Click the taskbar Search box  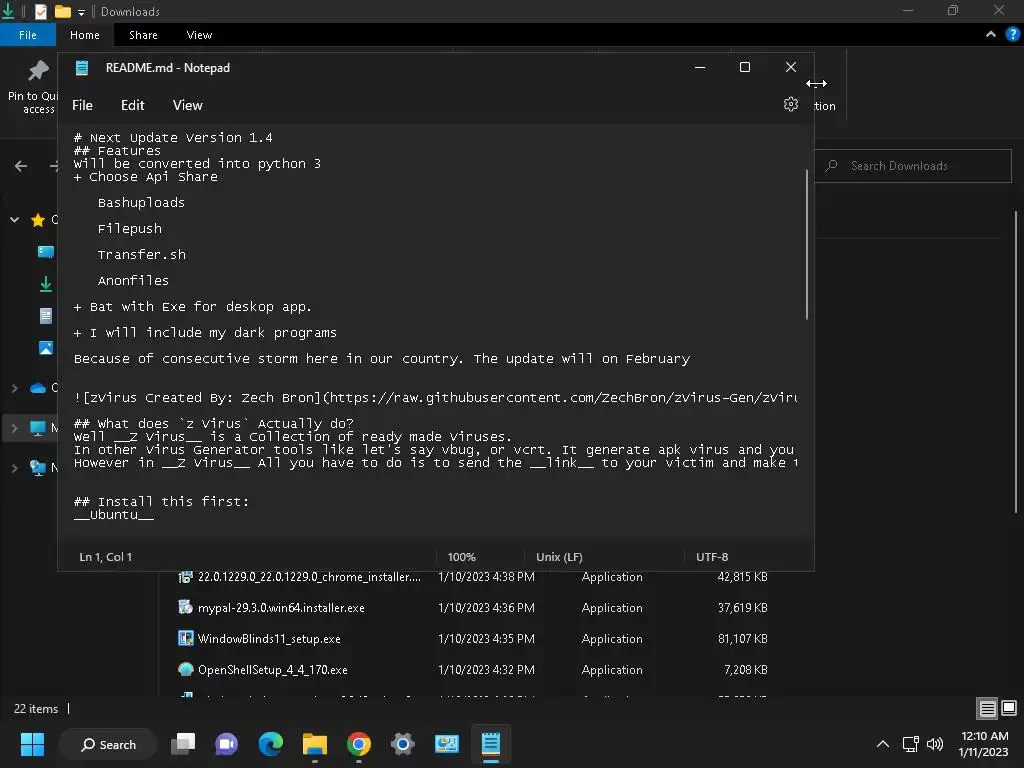click(108, 744)
